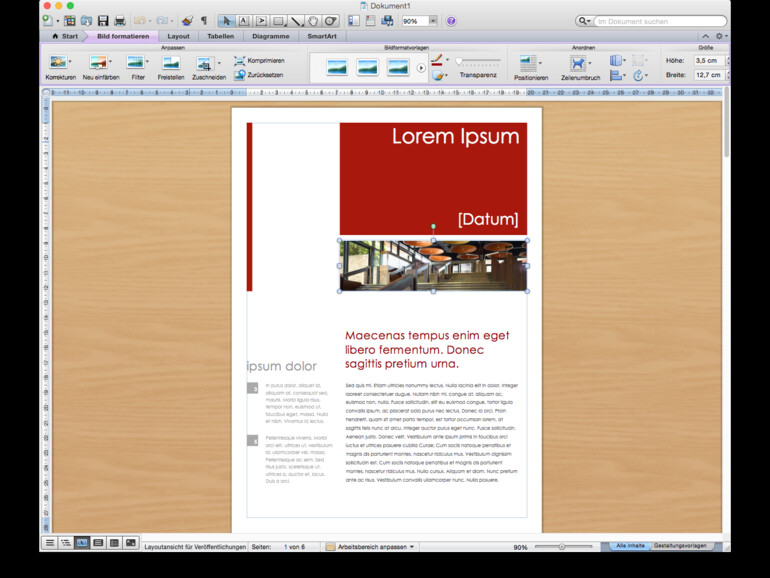Open the SmartArt ribbon tab

(322, 36)
